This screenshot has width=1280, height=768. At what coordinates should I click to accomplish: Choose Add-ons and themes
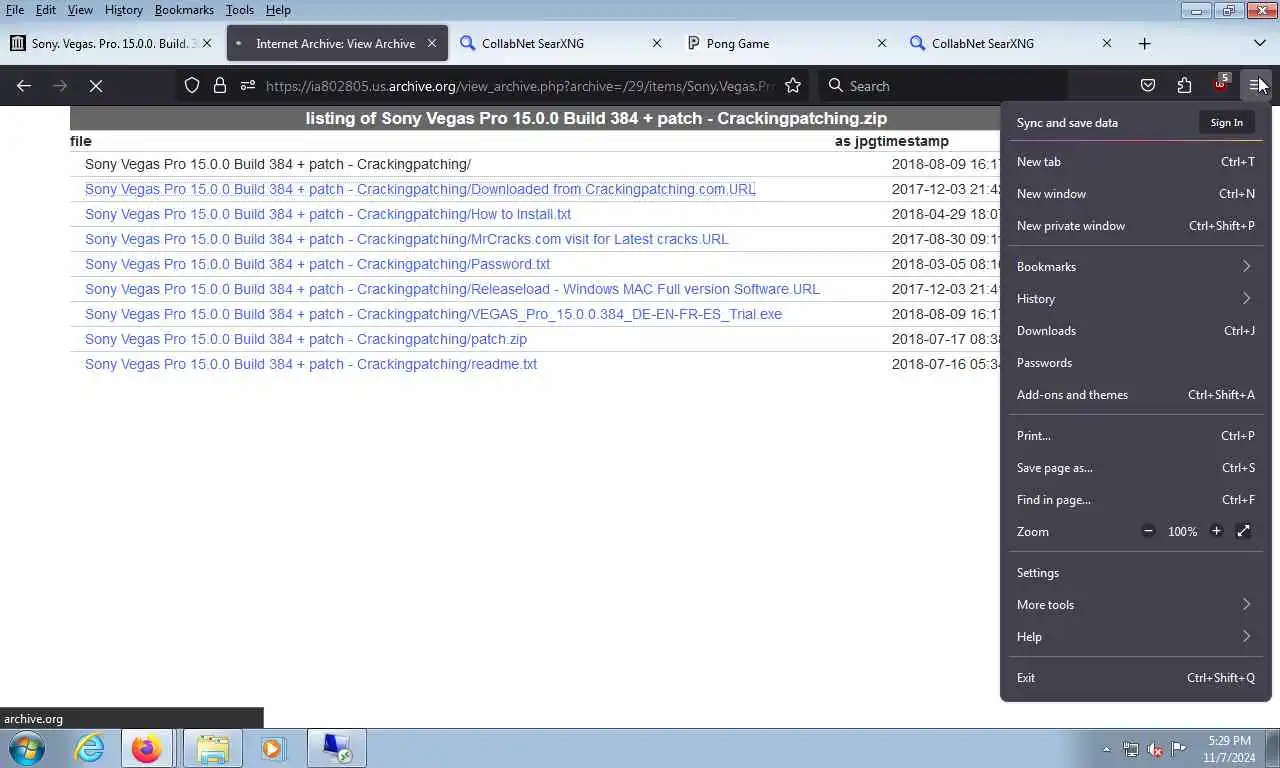coord(1135,394)
